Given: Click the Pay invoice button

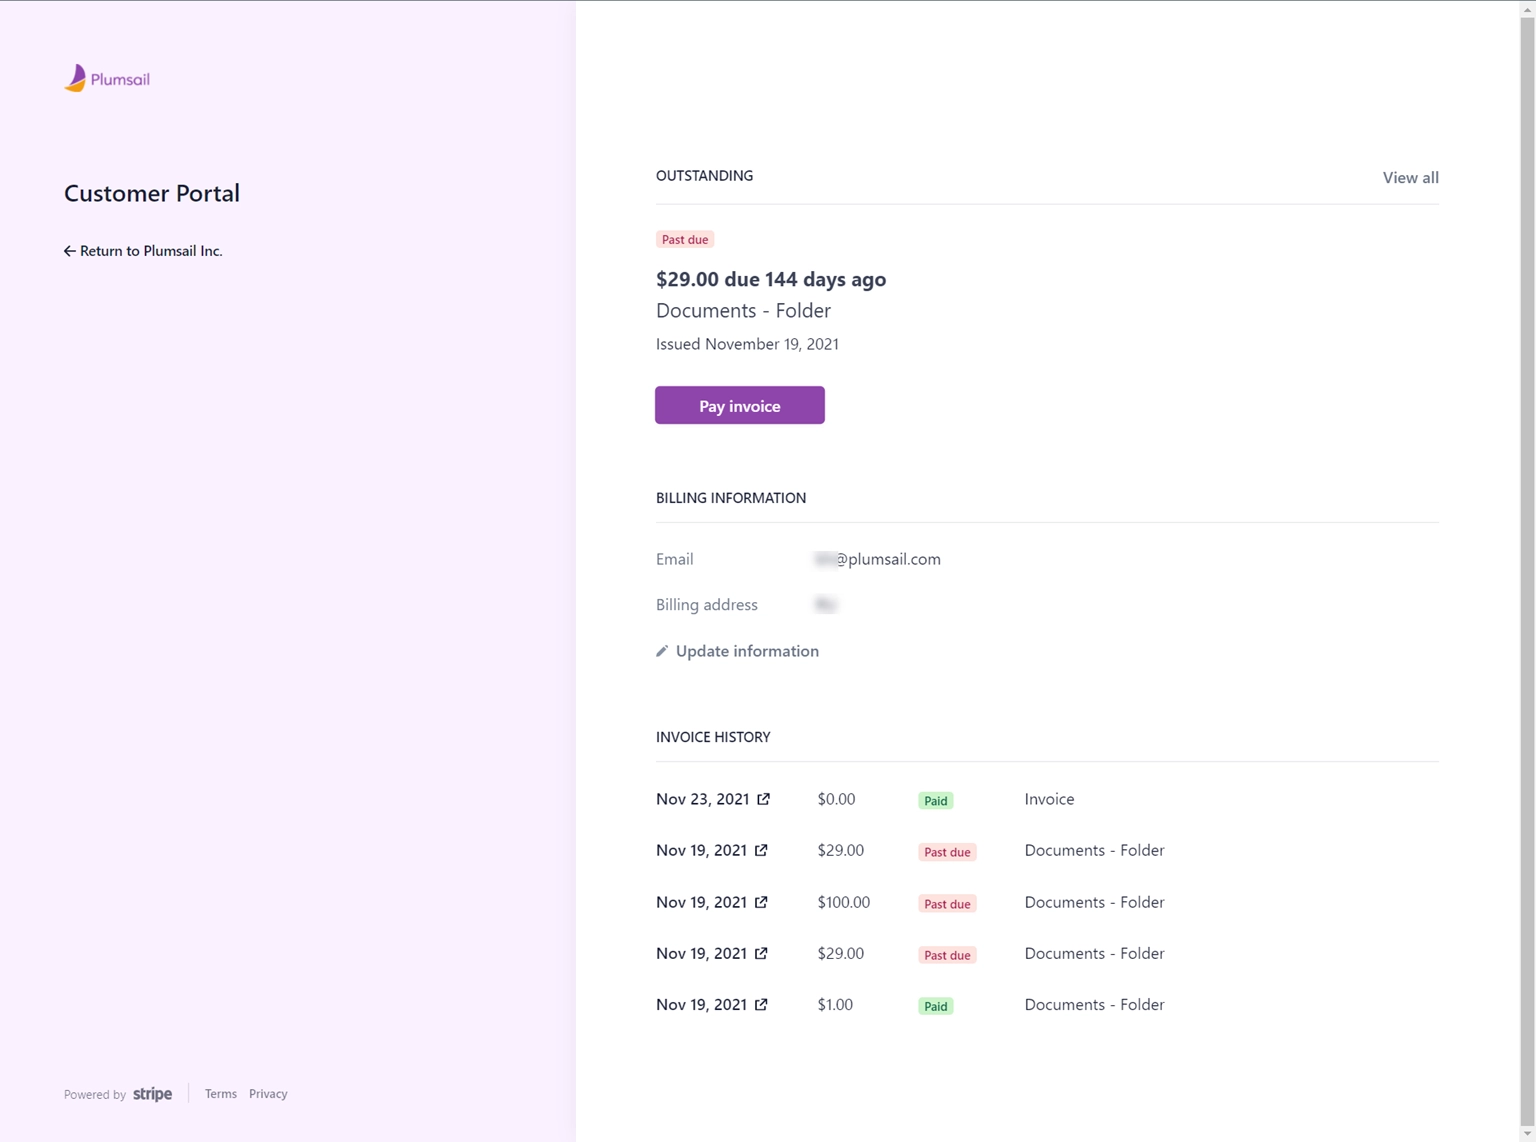Looking at the screenshot, I should tap(740, 405).
